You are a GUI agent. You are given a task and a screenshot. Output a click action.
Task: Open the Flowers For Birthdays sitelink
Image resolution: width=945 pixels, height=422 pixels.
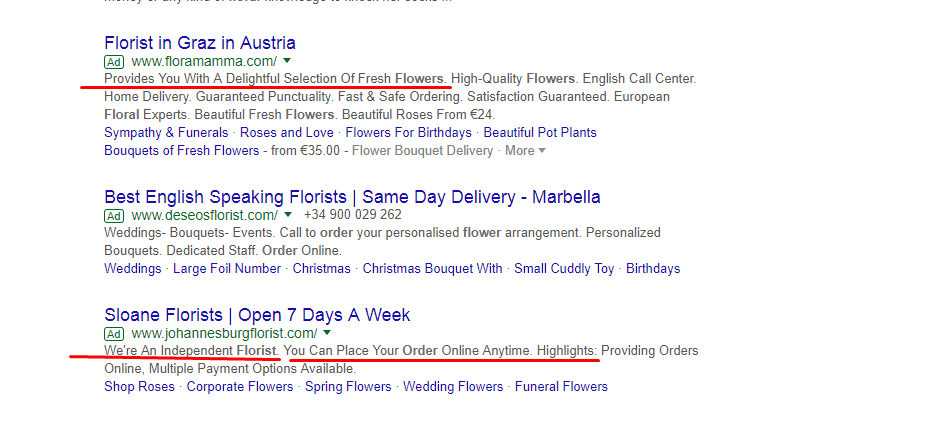point(409,133)
